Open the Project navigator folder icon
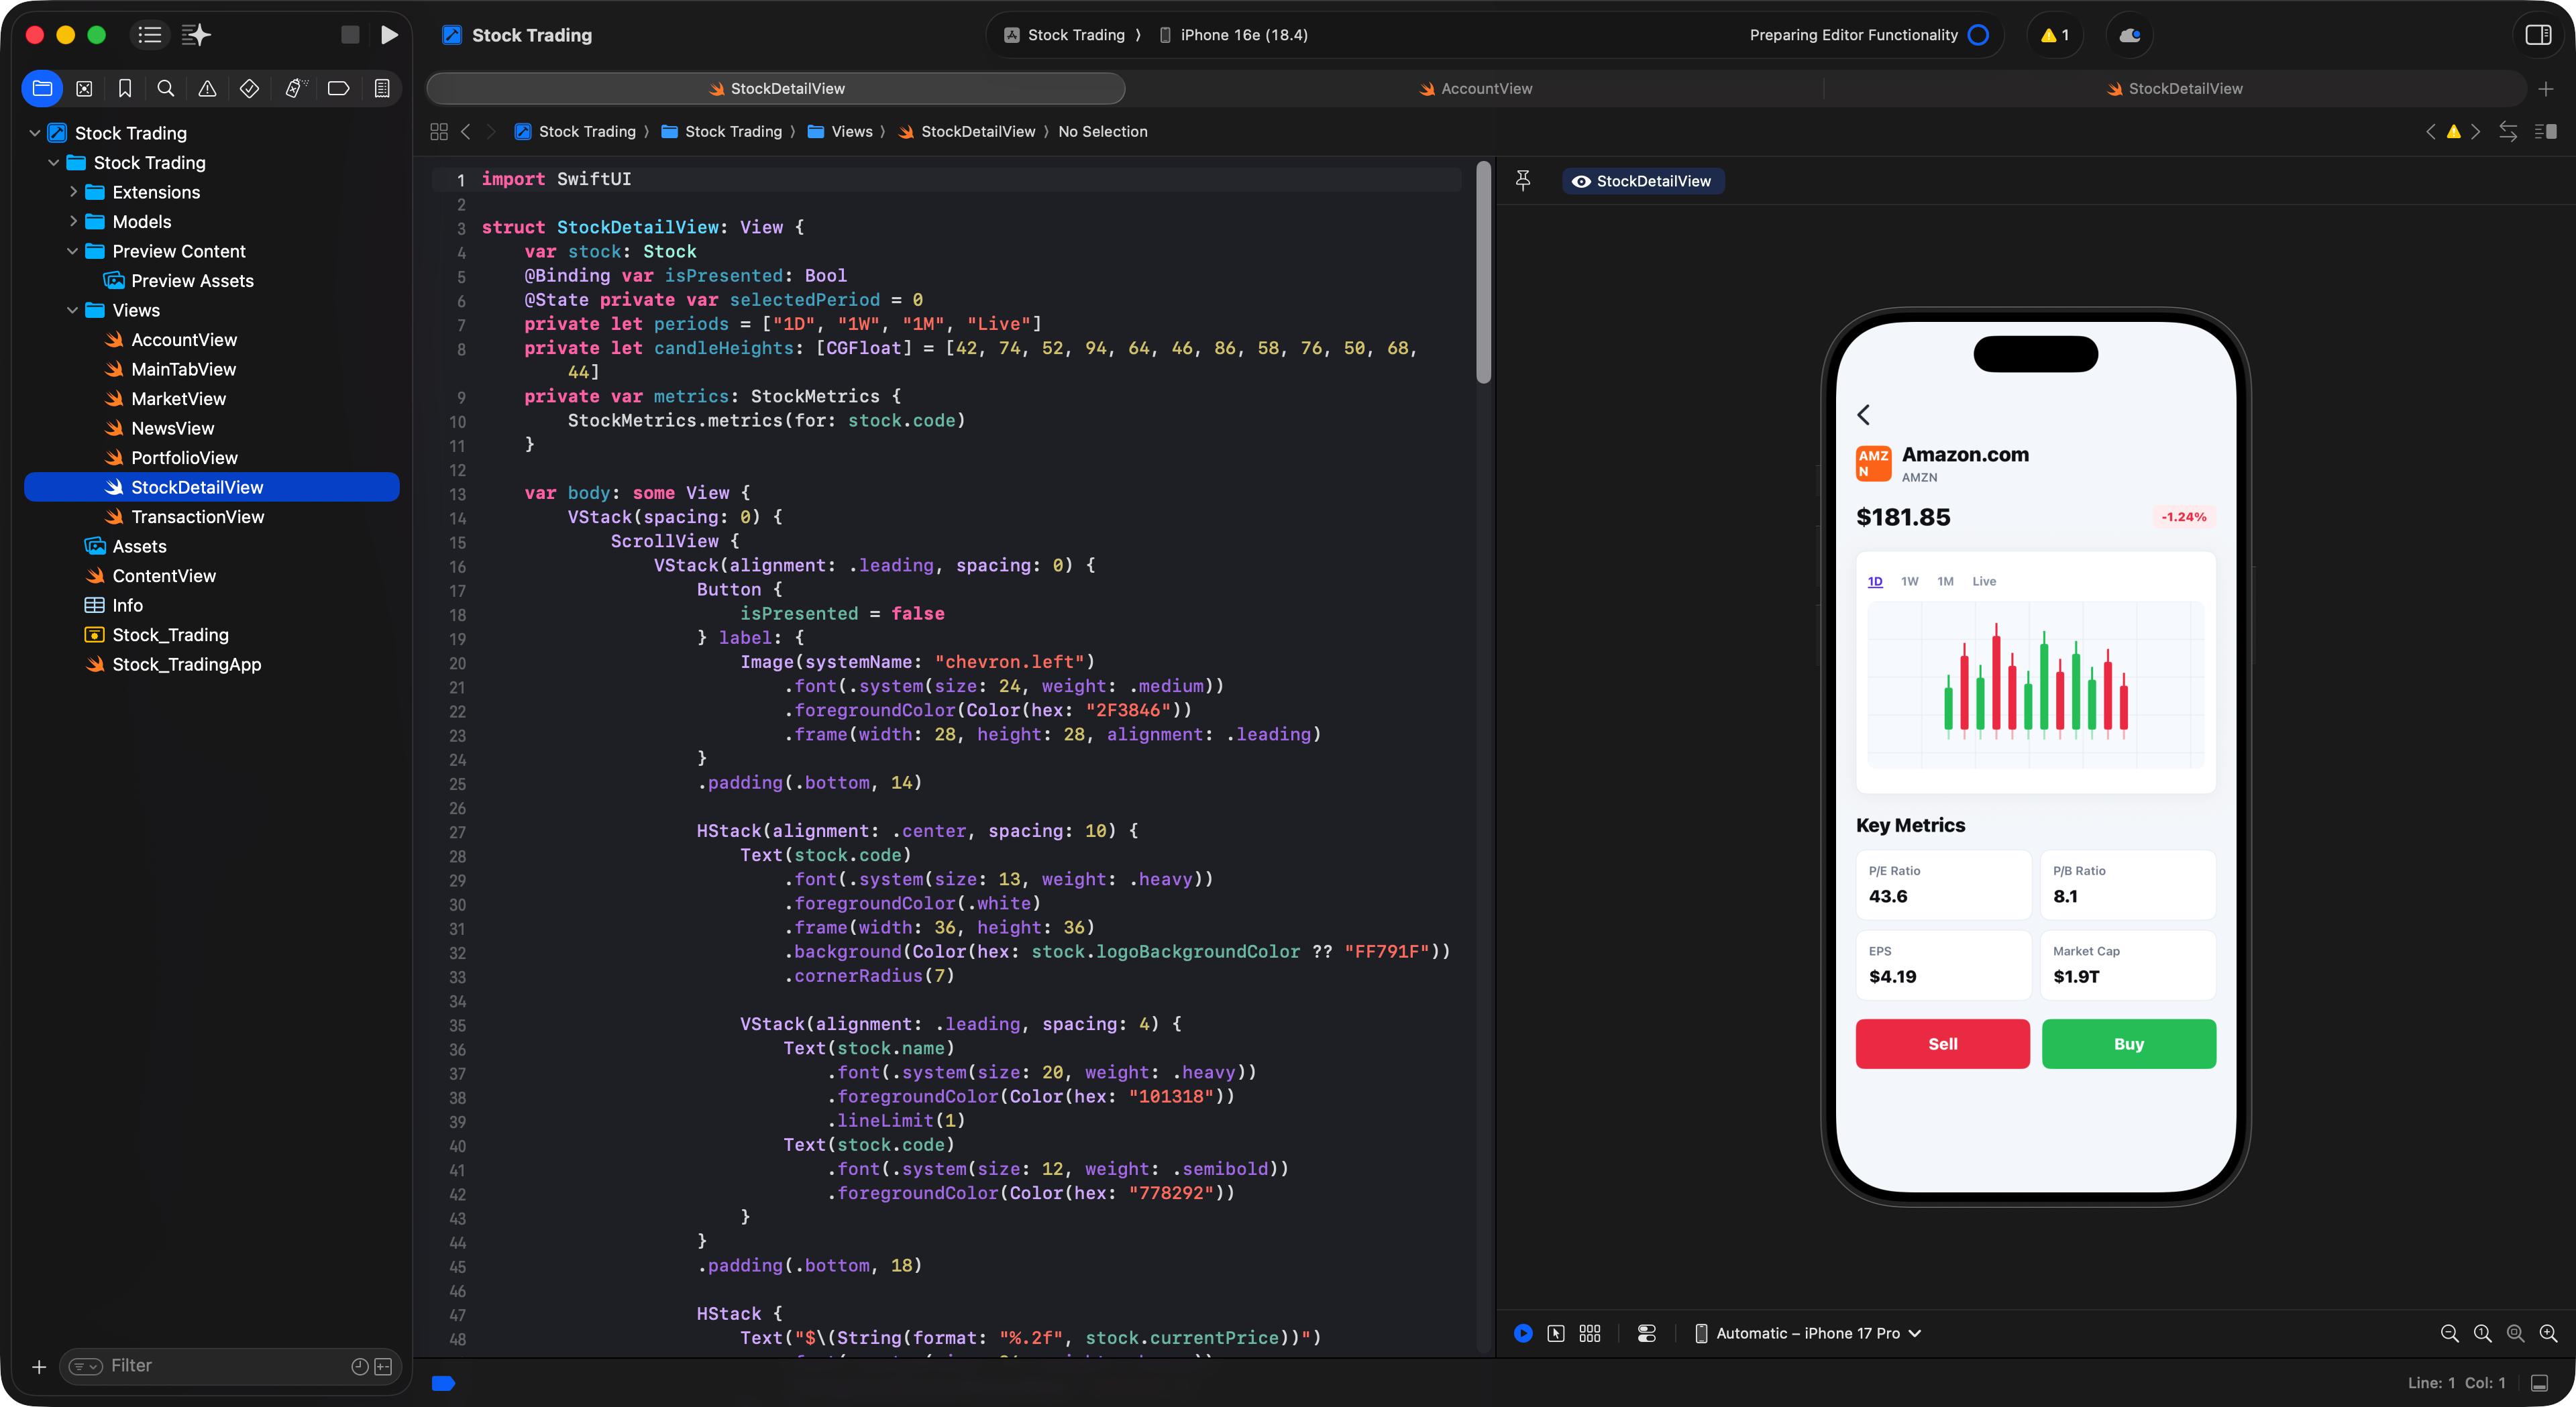This screenshot has height=1407, width=2576. pyautogui.click(x=42, y=89)
